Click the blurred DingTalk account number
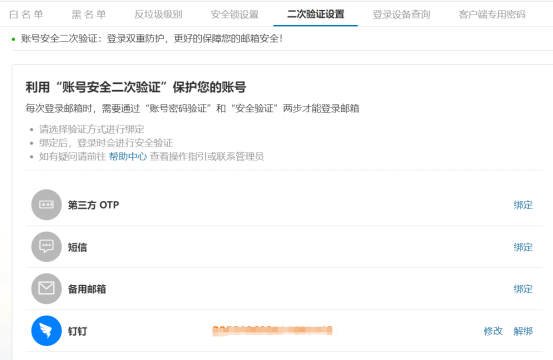Viewport: 553px width, 360px height. (x=272, y=331)
